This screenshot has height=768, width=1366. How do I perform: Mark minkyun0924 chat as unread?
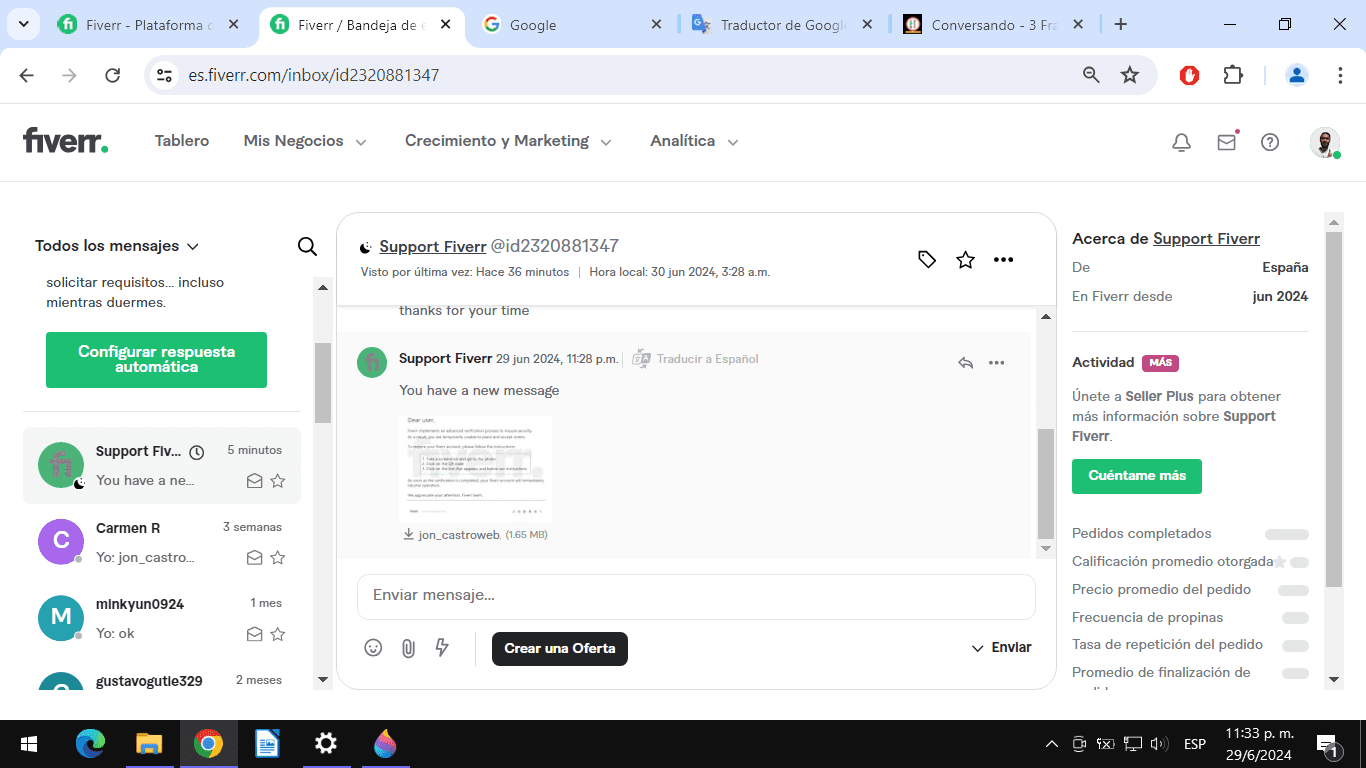pos(255,634)
